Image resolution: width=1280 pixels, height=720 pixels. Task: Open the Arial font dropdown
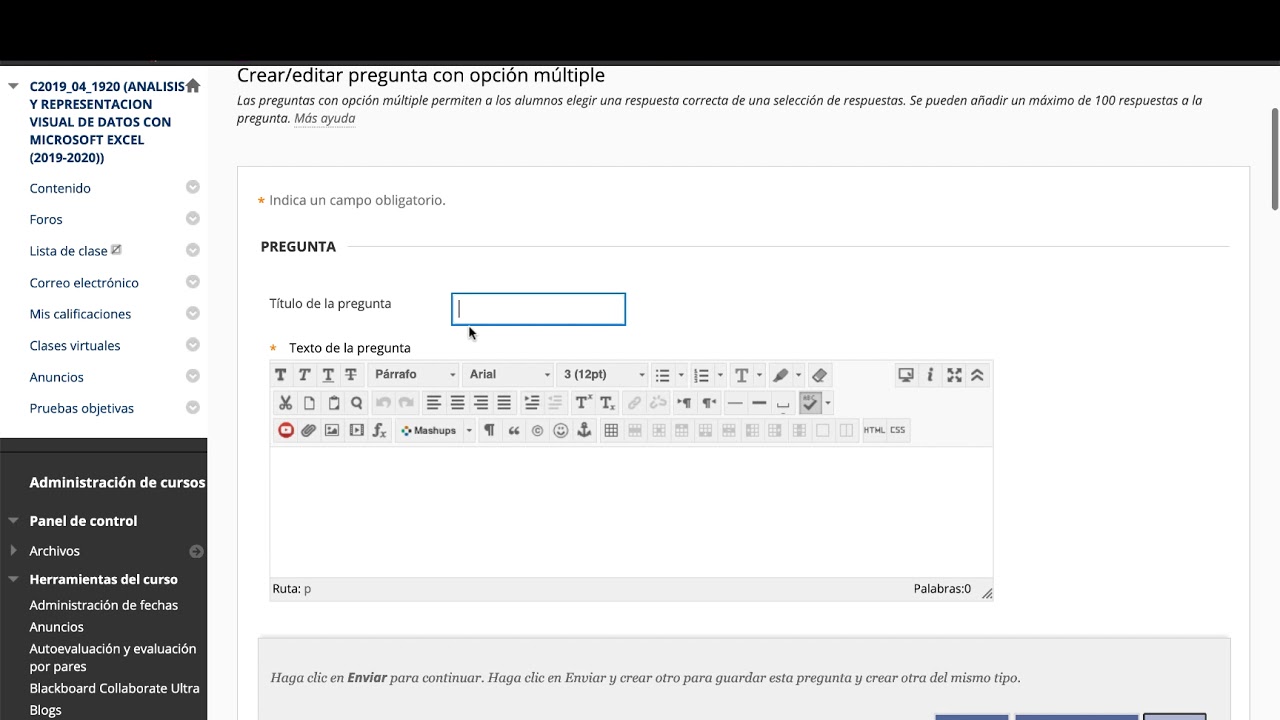click(509, 375)
